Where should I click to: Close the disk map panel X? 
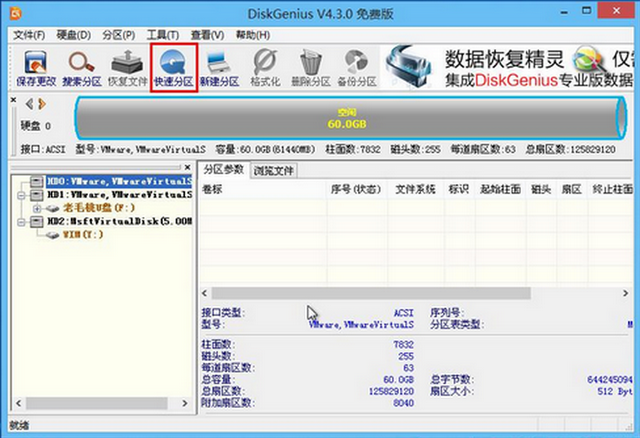[x=13, y=100]
